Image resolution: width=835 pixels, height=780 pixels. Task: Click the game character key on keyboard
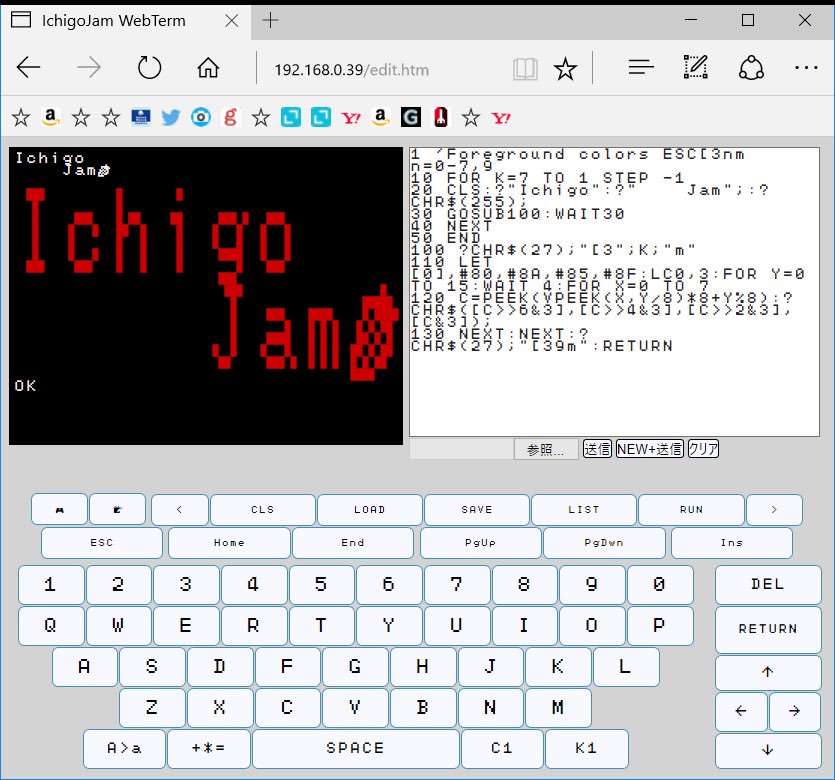pyautogui.click(x=59, y=510)
